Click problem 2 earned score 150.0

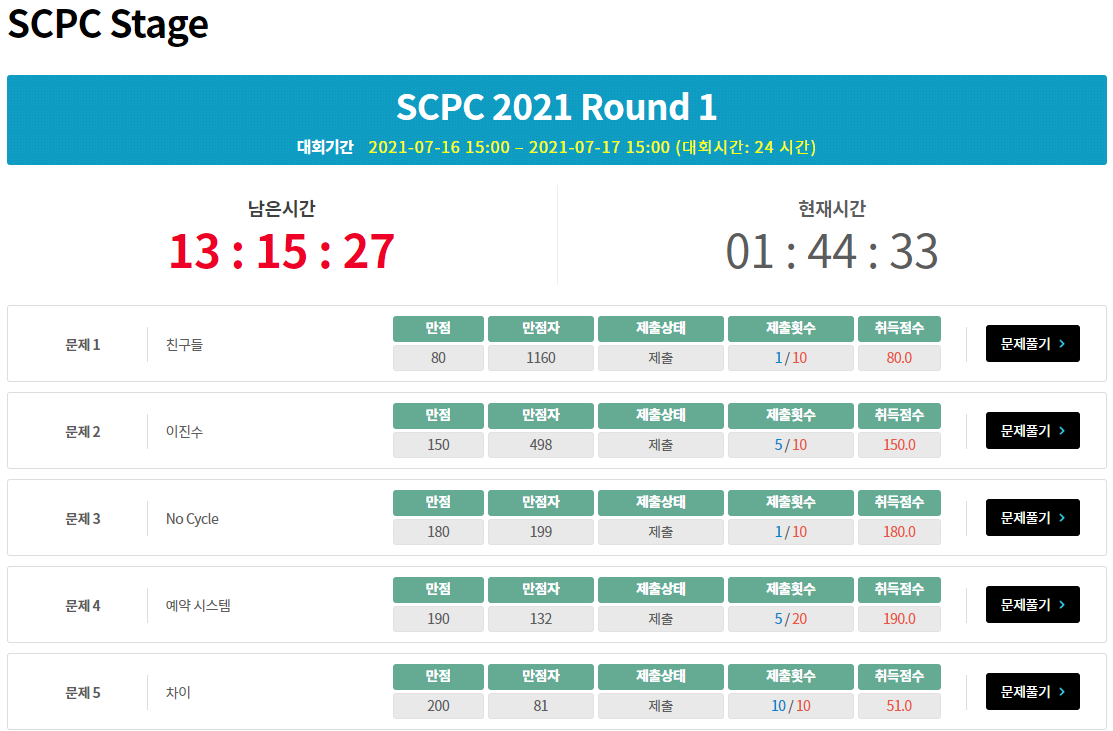[899, 445]
